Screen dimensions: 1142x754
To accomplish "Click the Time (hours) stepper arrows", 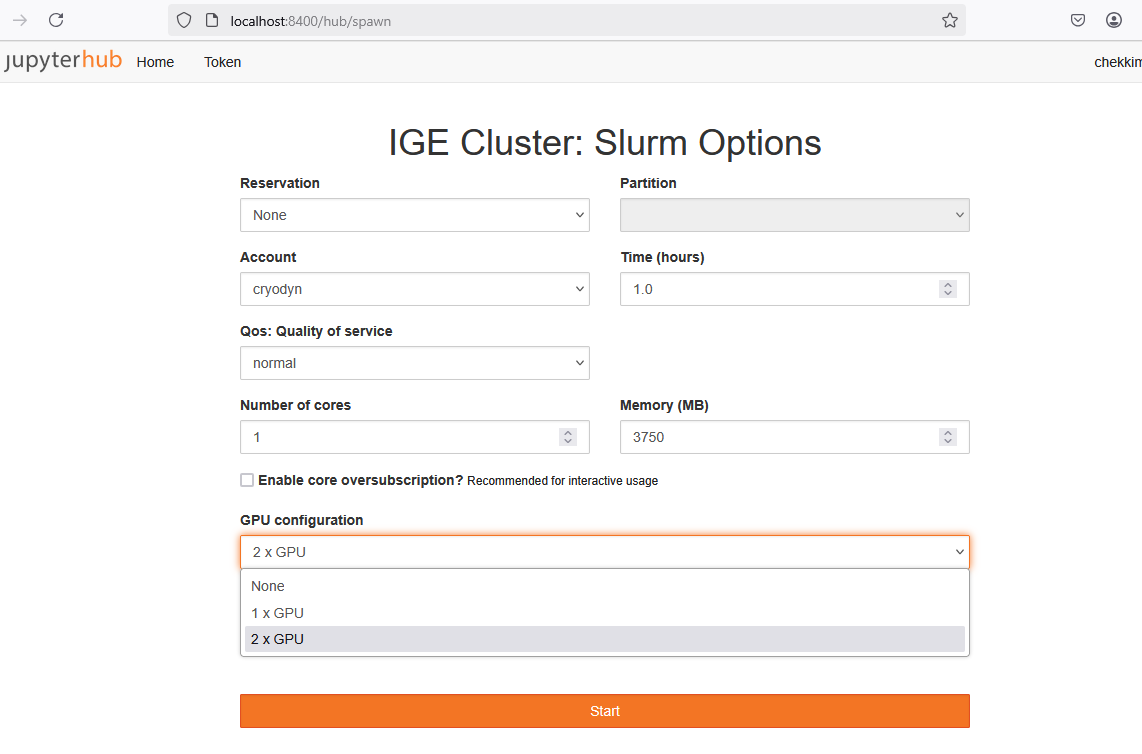I will point(948,289).
